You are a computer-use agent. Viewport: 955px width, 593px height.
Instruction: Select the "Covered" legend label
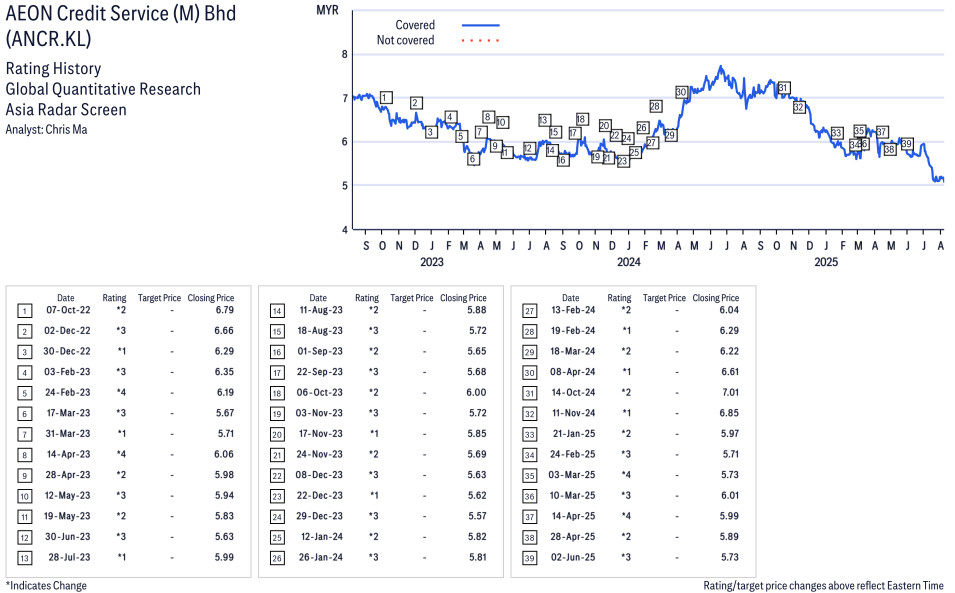tap(415, 25)
